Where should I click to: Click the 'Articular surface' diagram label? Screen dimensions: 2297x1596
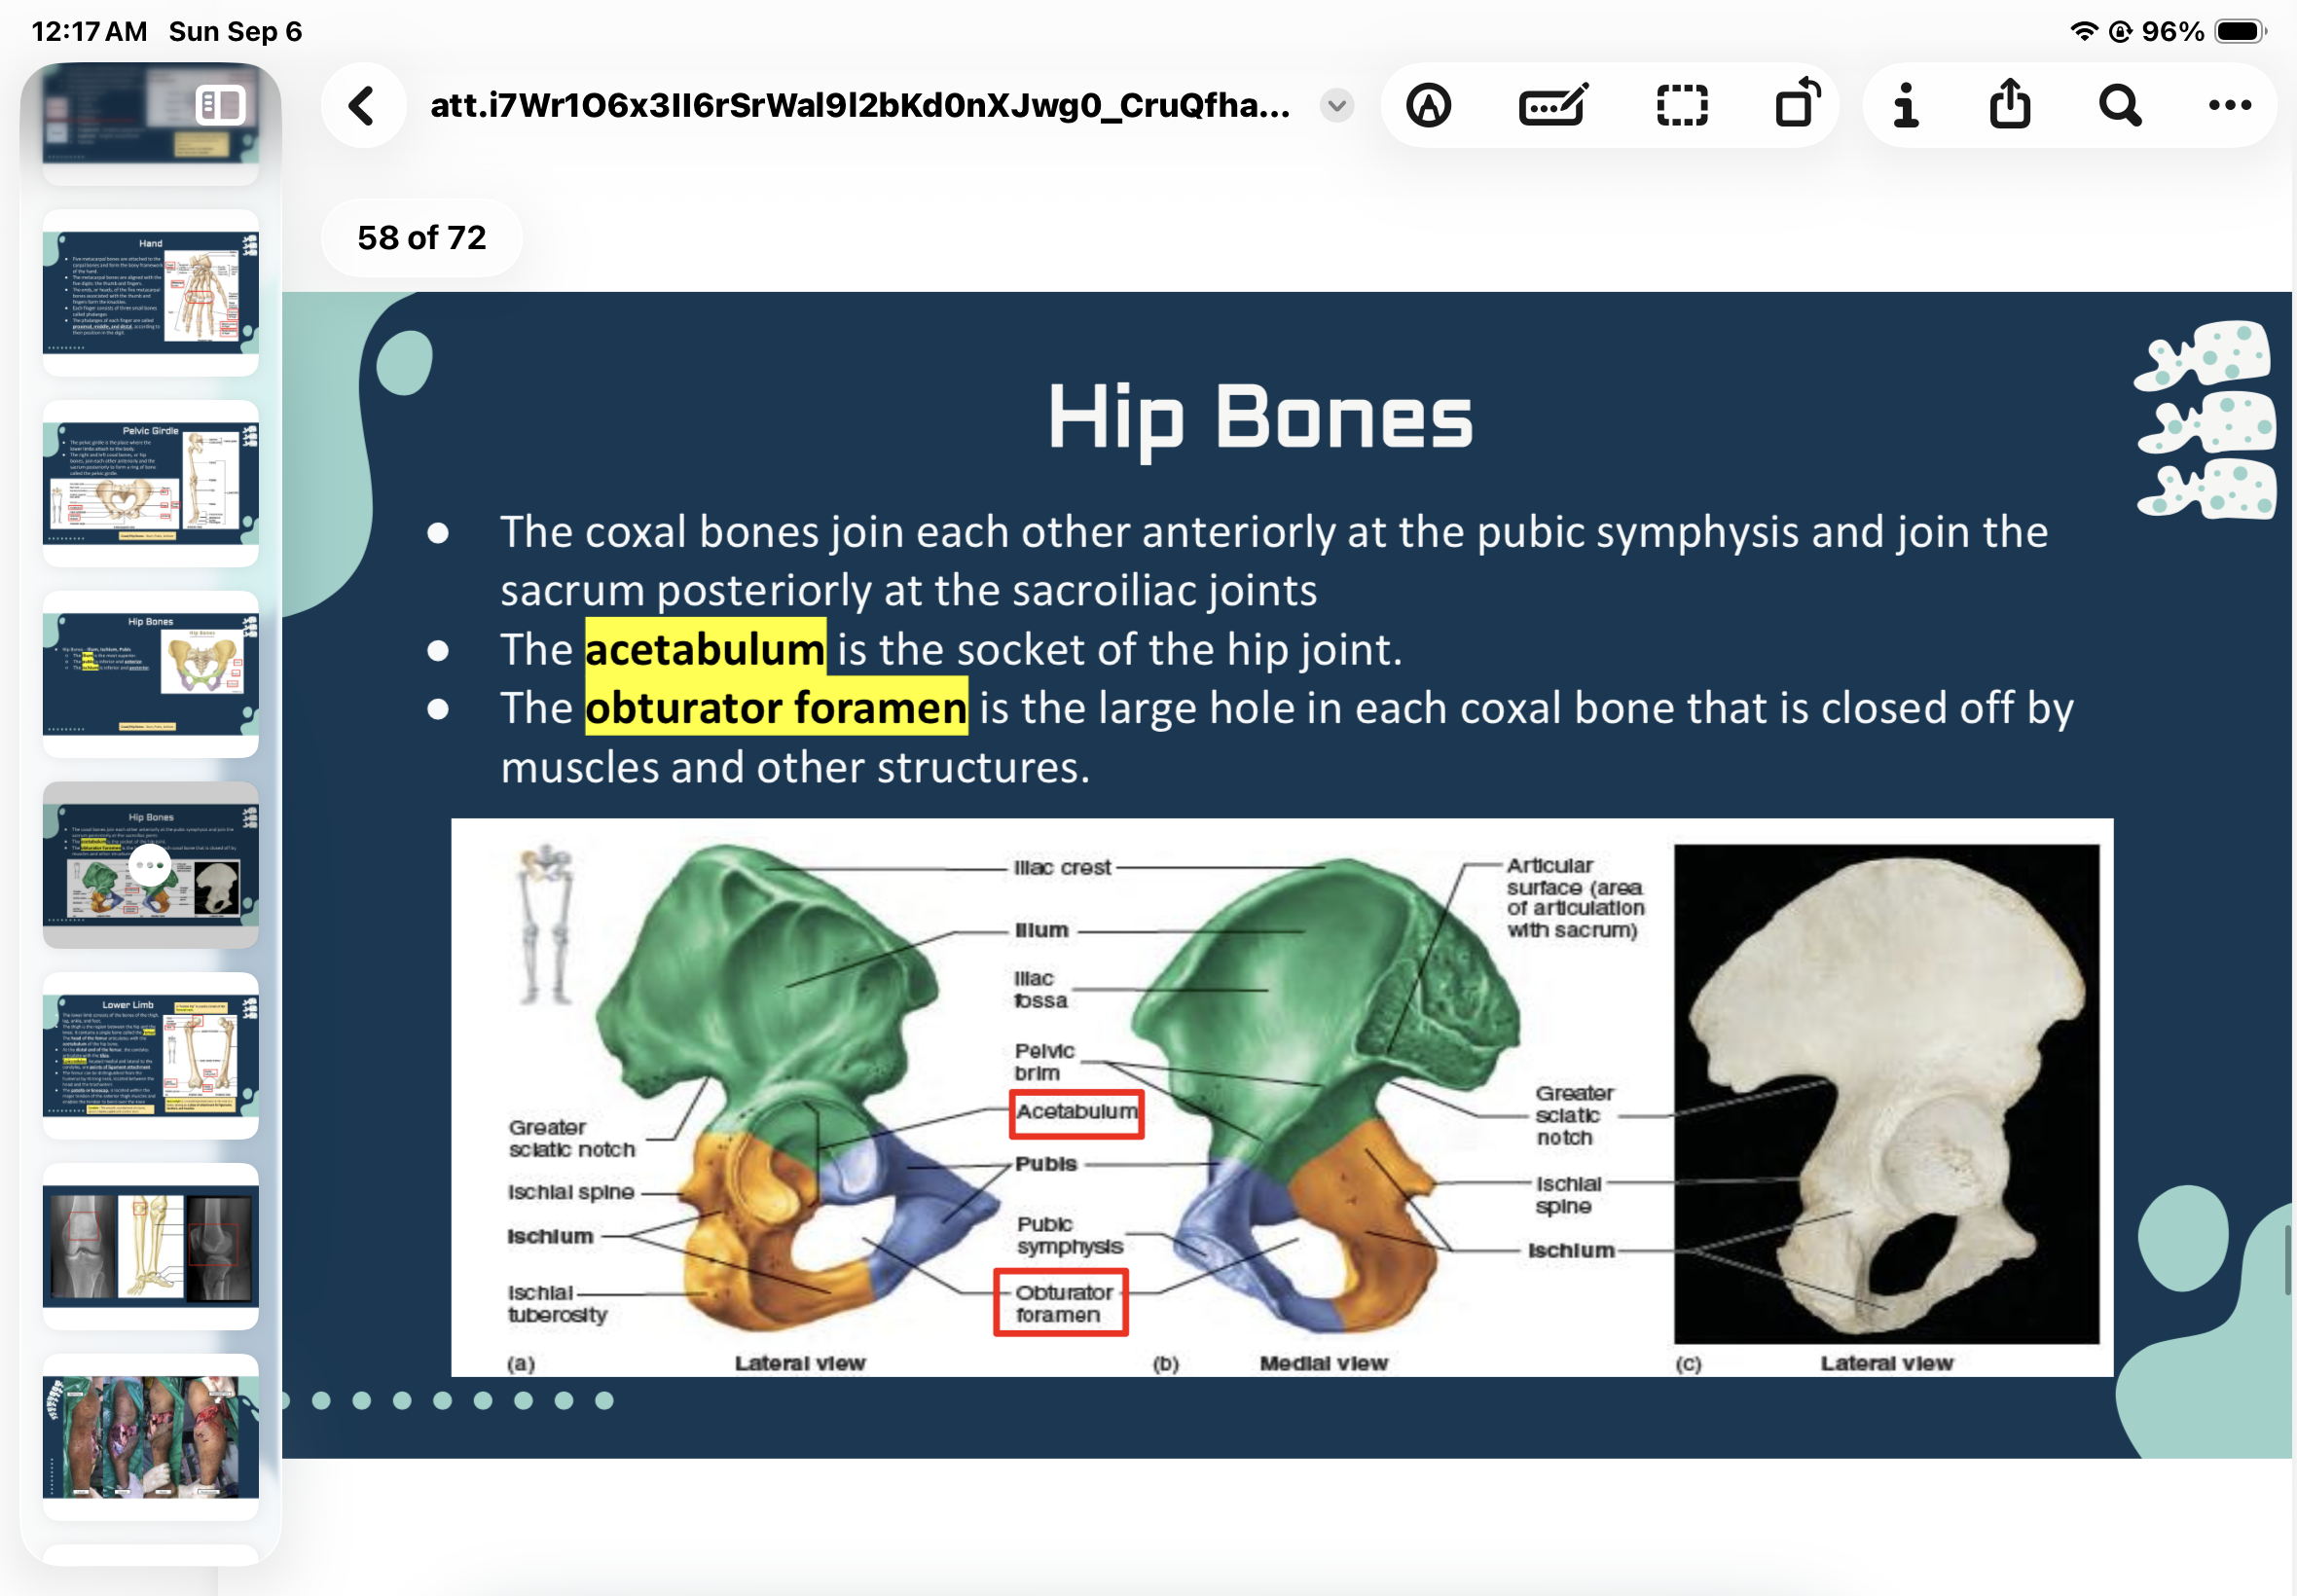(1575, 897)
